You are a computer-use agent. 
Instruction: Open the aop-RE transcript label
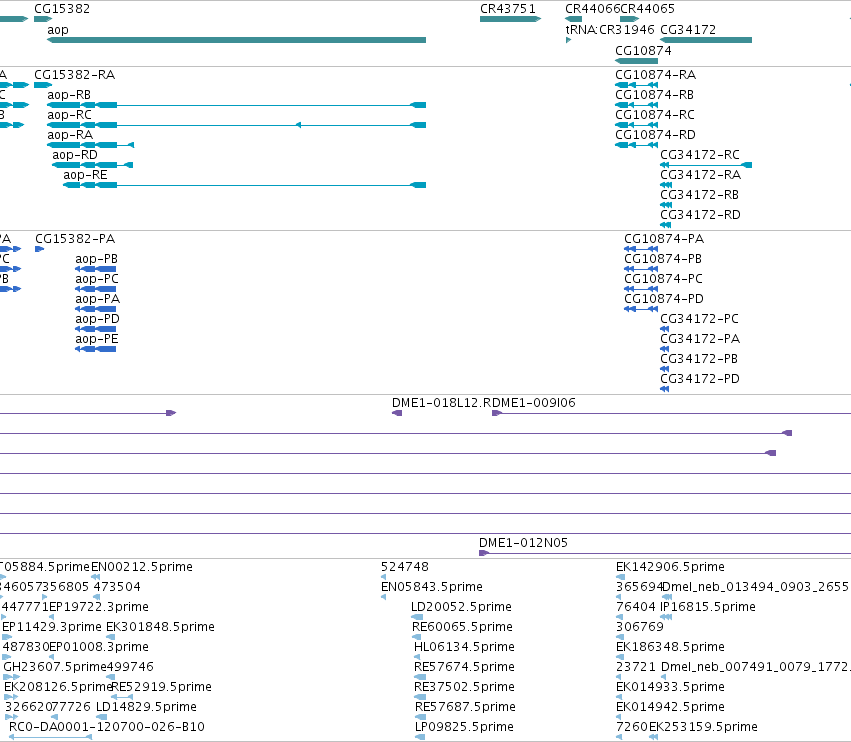(x=85, y=175)
